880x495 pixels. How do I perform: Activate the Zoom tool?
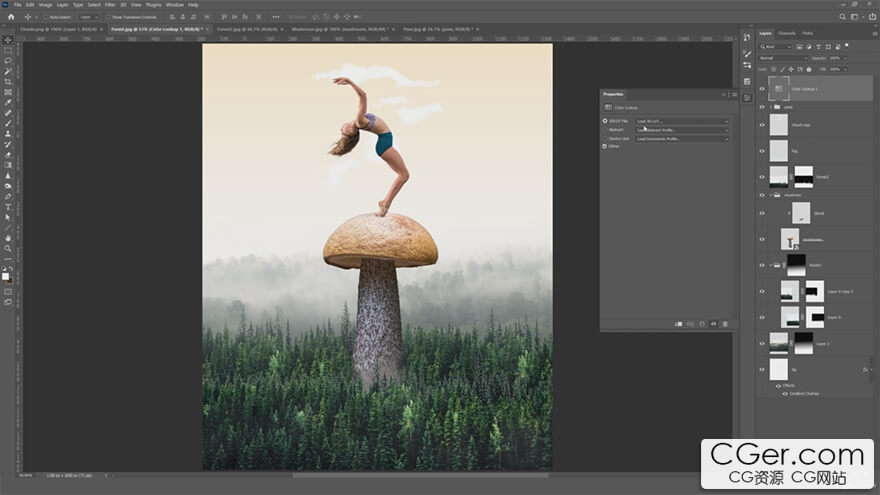point(8,248)
